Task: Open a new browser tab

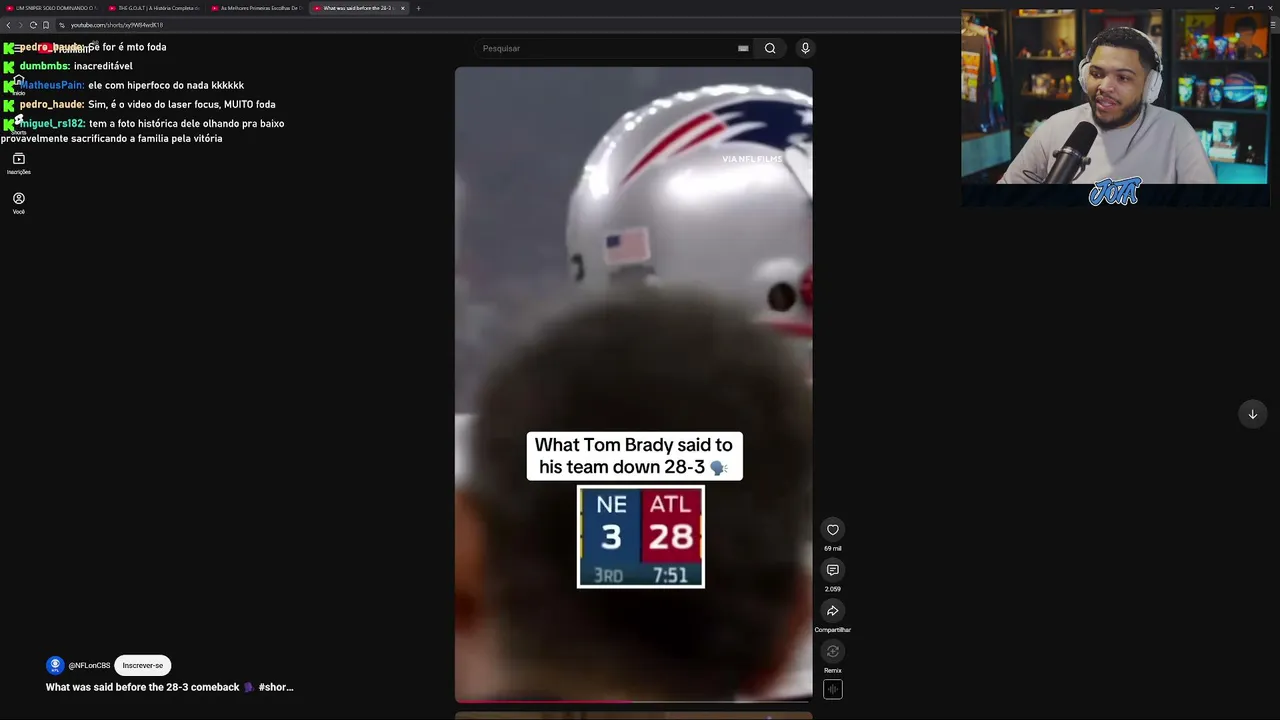Action: click(418, 8)
